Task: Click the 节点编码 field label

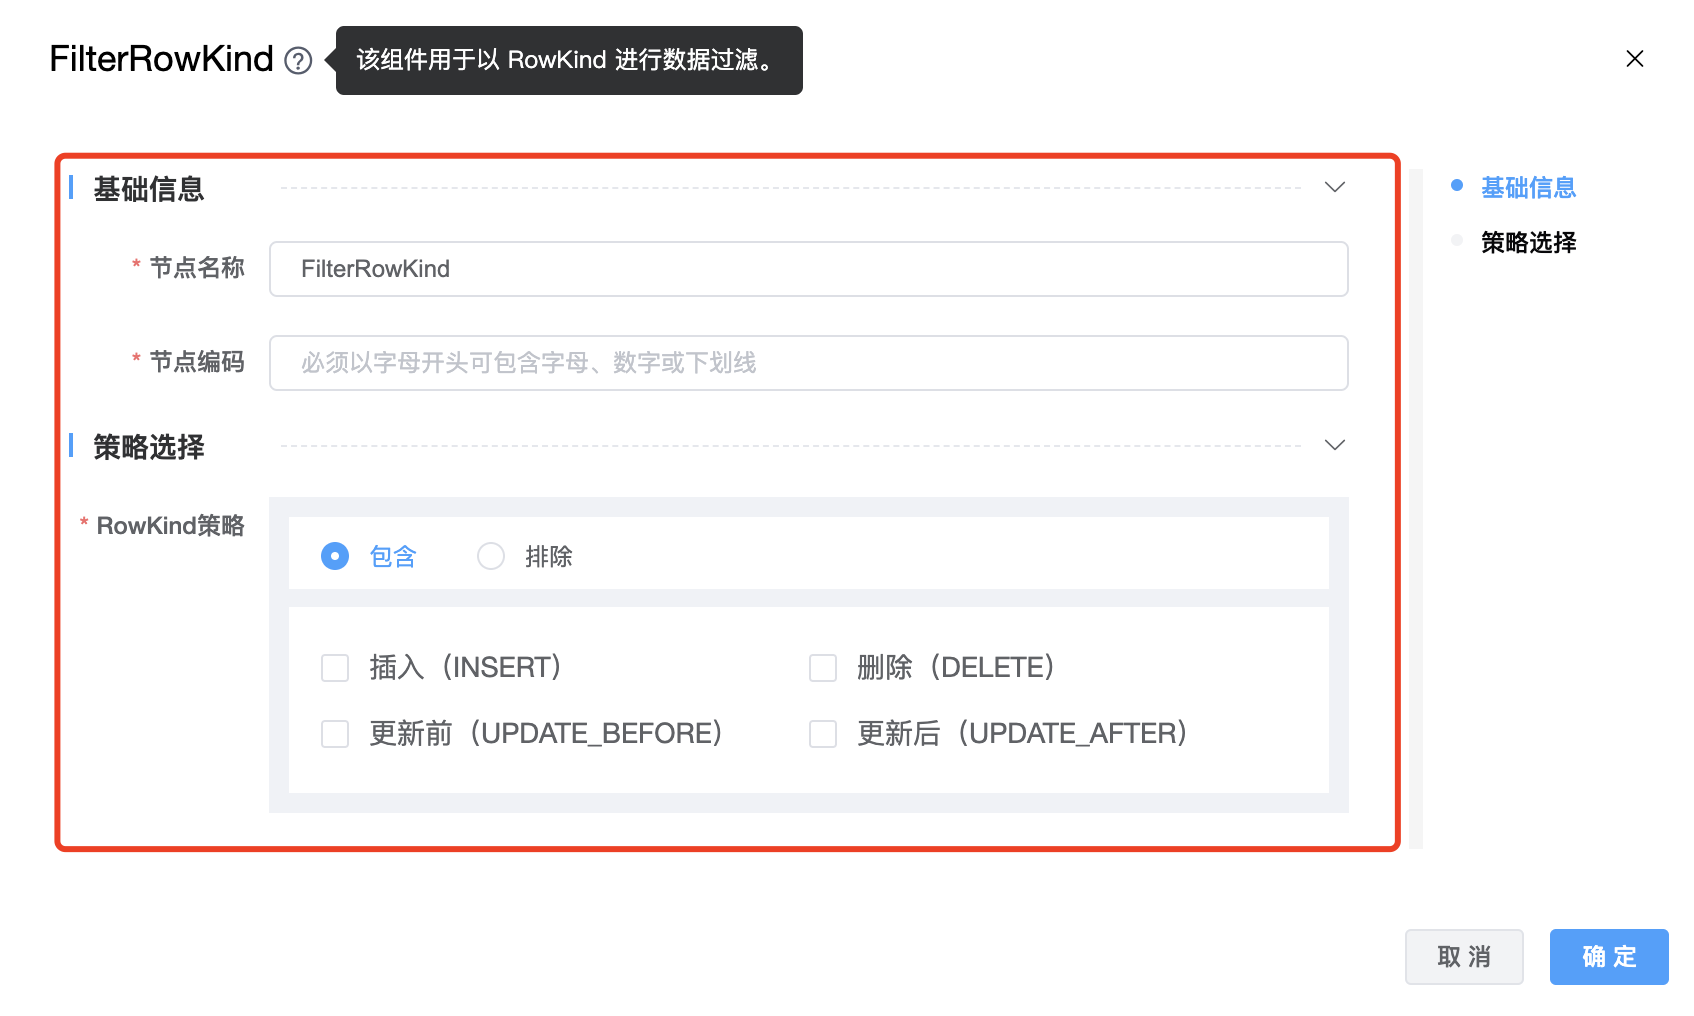Action: tap(197, 362)
